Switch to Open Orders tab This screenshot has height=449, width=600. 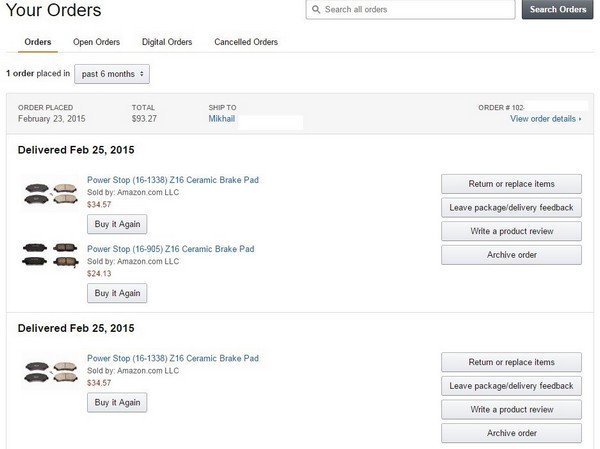[x=96, y=42]
